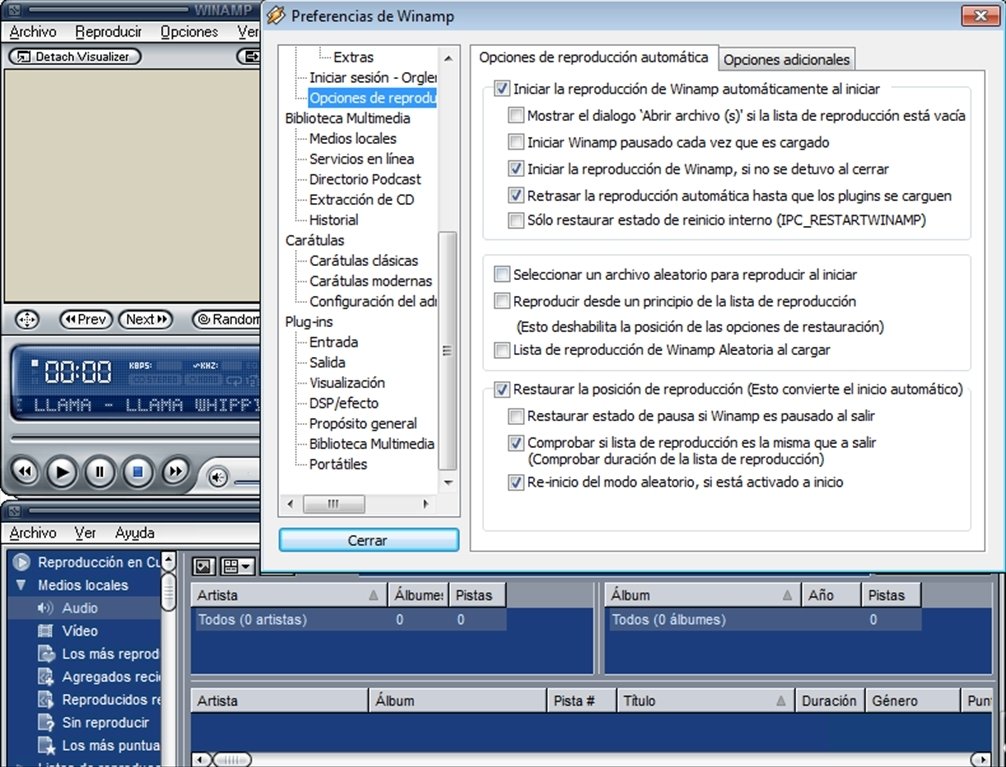Screen dimensions: 1006x767
Task: Select the Los más reproducidos library item
Action: coord(98,654)
